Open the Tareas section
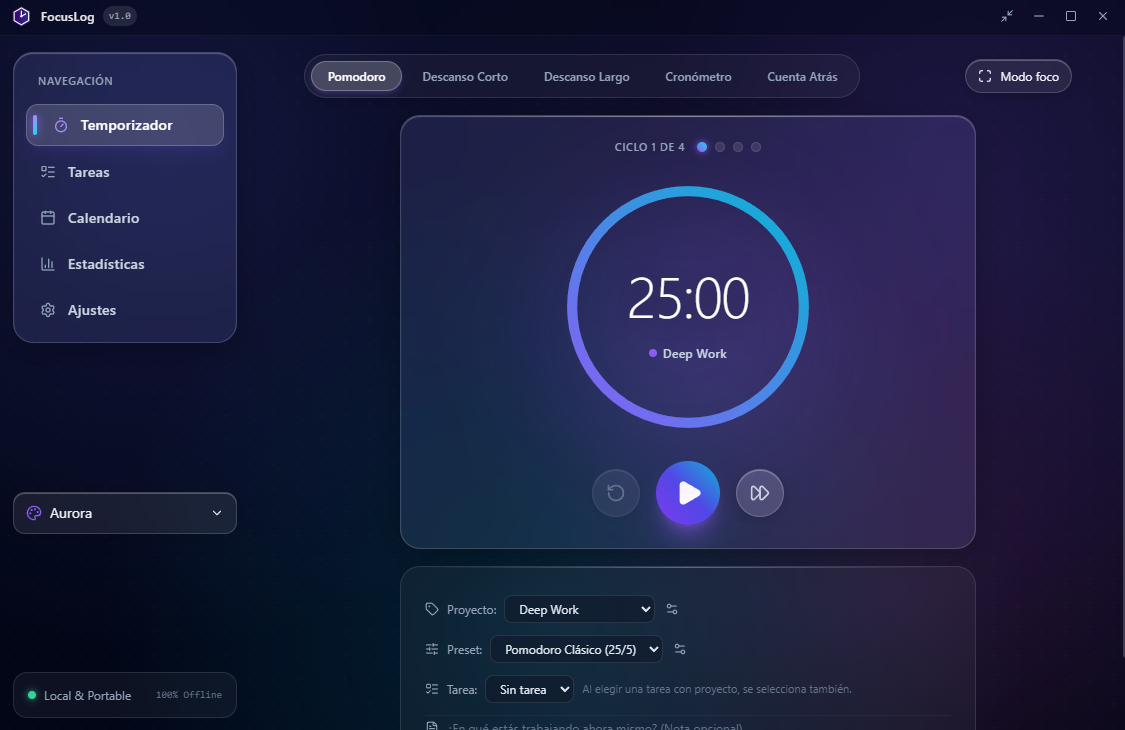Screen dimensions: 1125x730 (x=125, y=172)
